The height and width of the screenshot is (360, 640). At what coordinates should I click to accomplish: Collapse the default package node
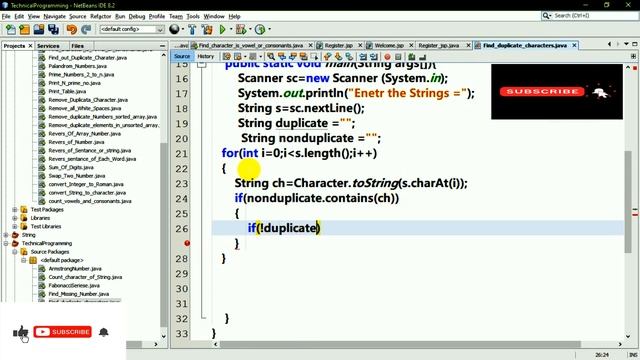click(24, 260)
